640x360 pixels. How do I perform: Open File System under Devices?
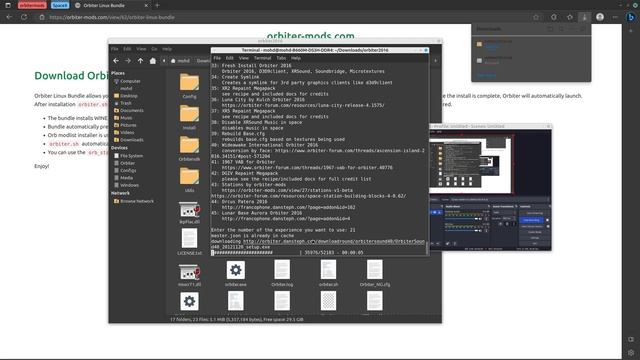click(129, 156)
